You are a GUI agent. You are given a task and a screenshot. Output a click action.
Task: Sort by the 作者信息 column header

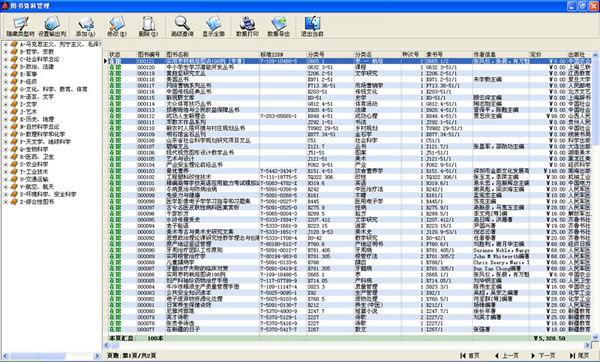tap(501, 54)
